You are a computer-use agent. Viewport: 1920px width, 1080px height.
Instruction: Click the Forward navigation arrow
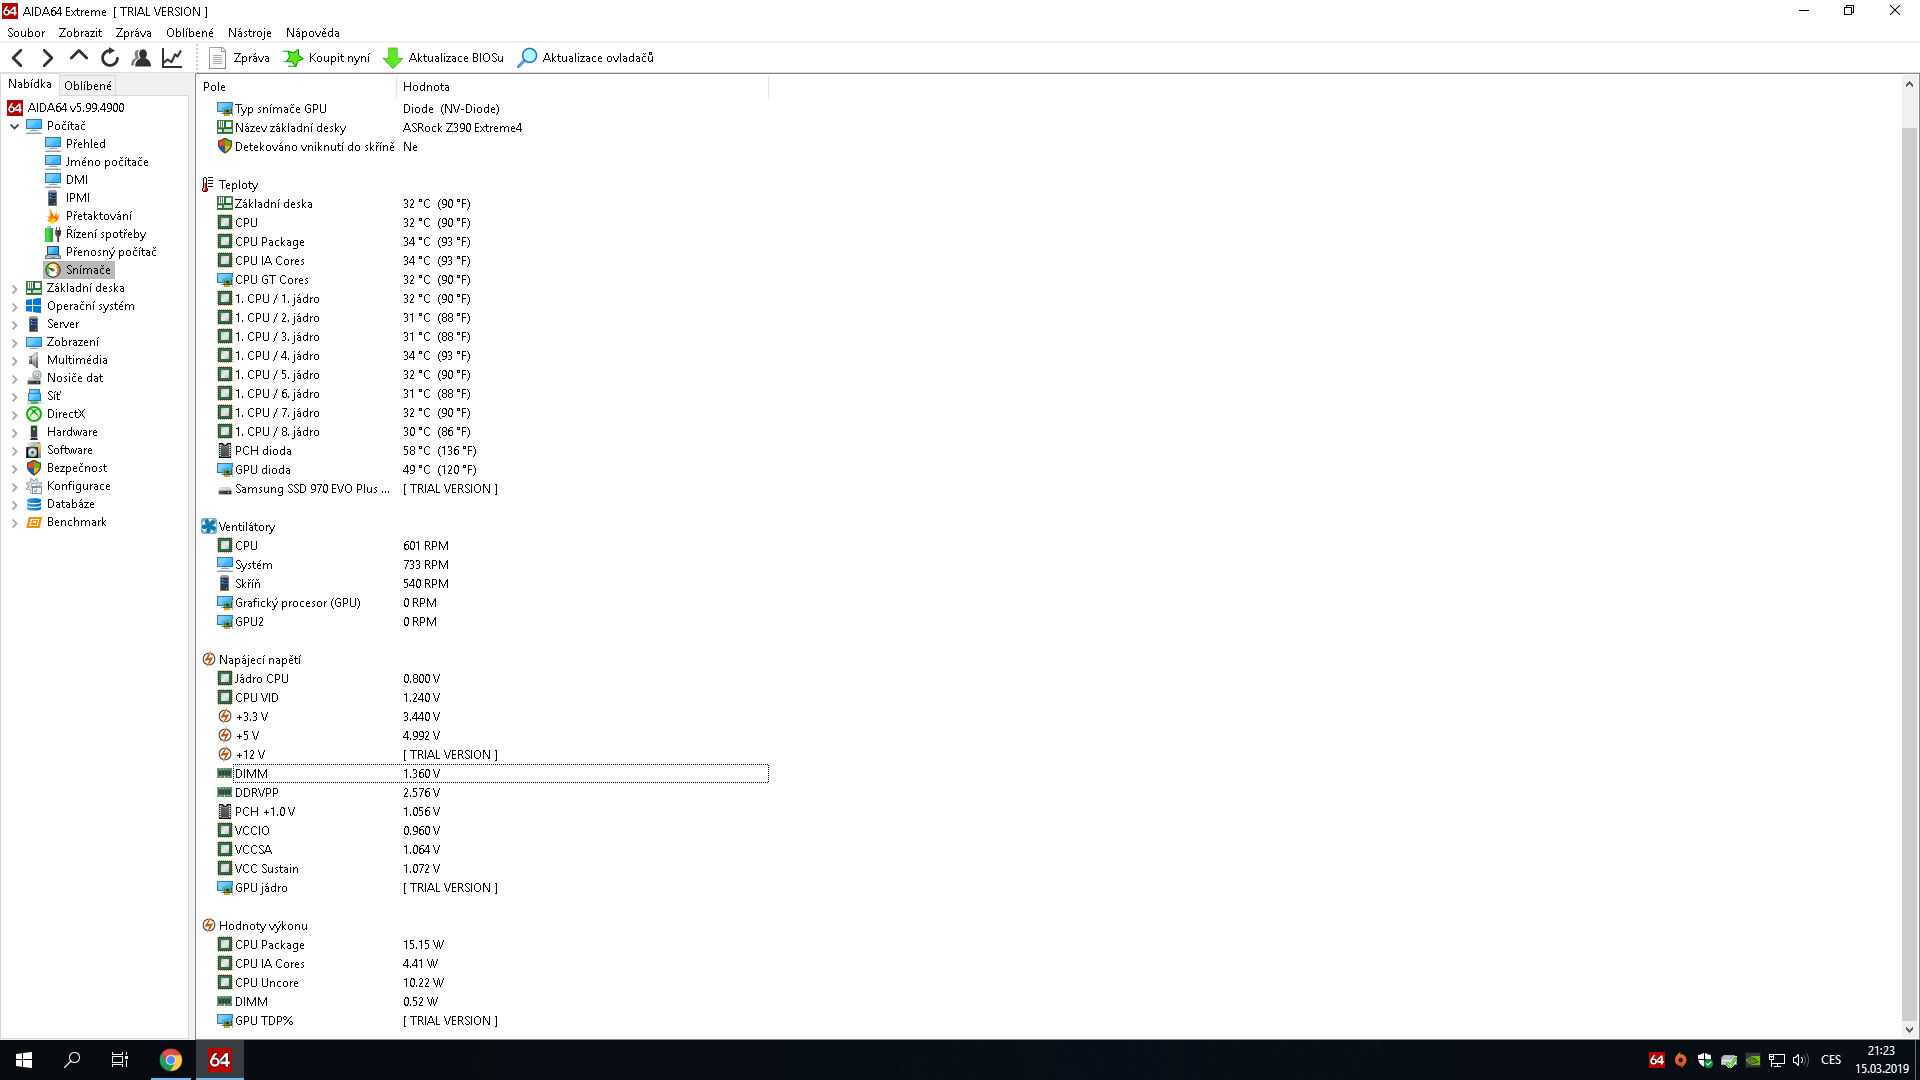(47, 58)
